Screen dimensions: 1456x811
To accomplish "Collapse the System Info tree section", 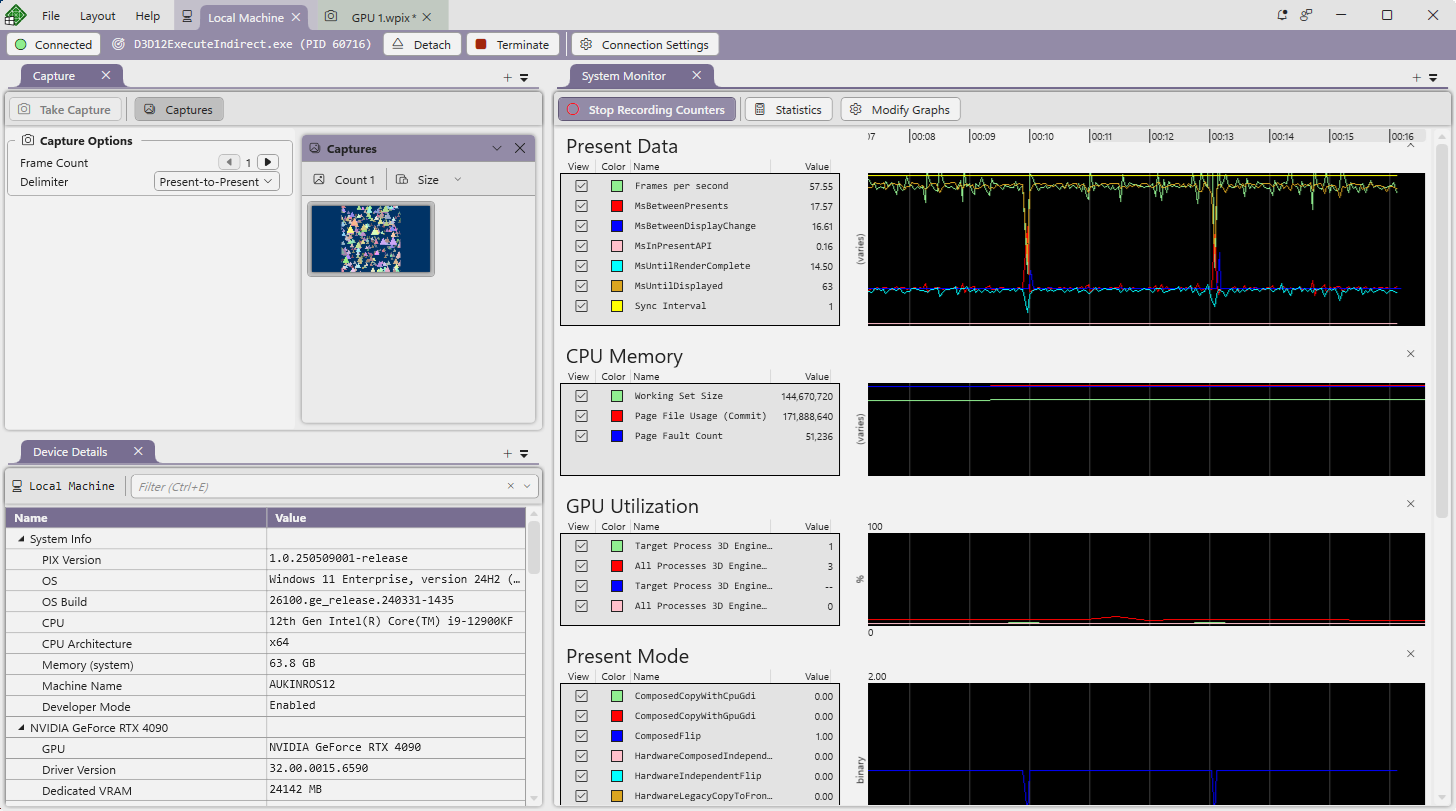I will [21, 539].
